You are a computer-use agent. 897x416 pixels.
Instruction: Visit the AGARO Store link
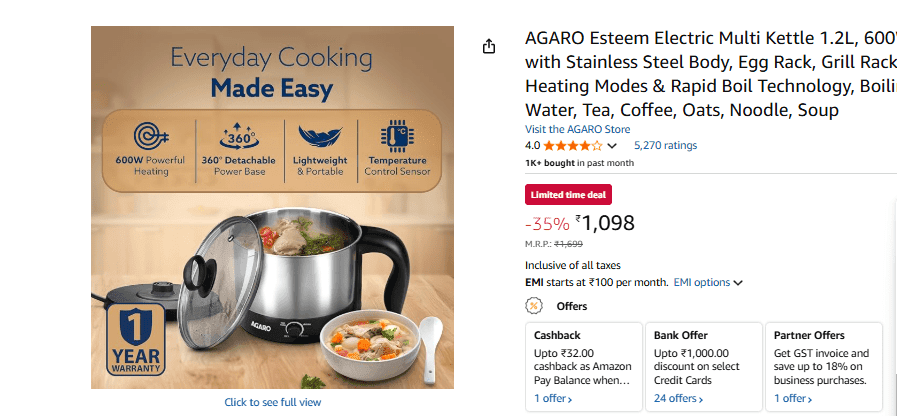pyautogui.click(x=575, y=130)
